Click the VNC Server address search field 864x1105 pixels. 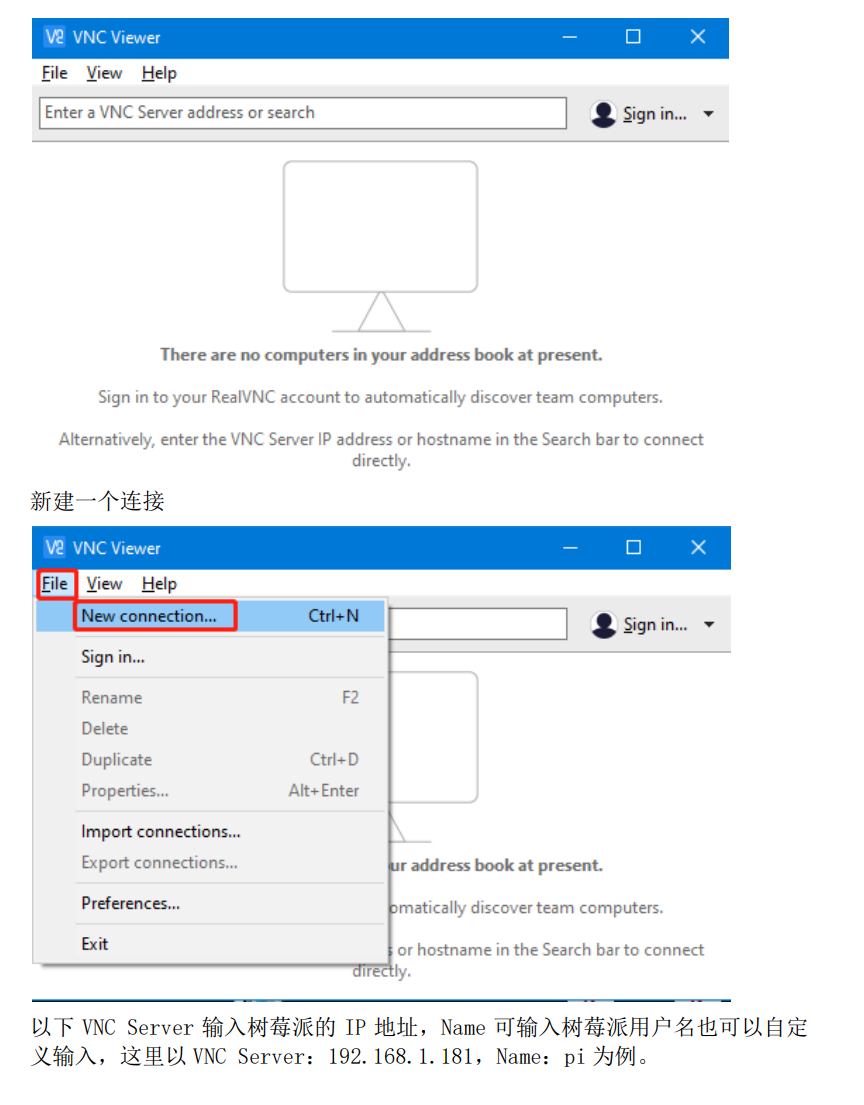(x=303, y=113)
